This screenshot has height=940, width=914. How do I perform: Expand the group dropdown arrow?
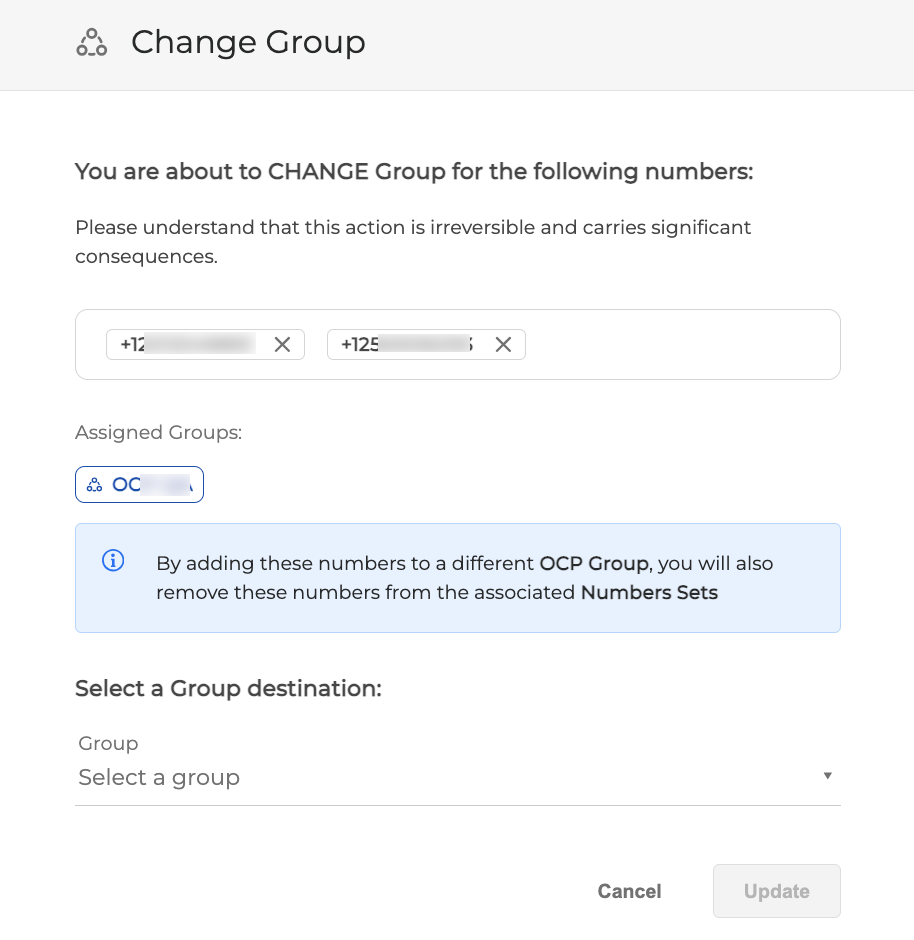[x=827, y=776]
